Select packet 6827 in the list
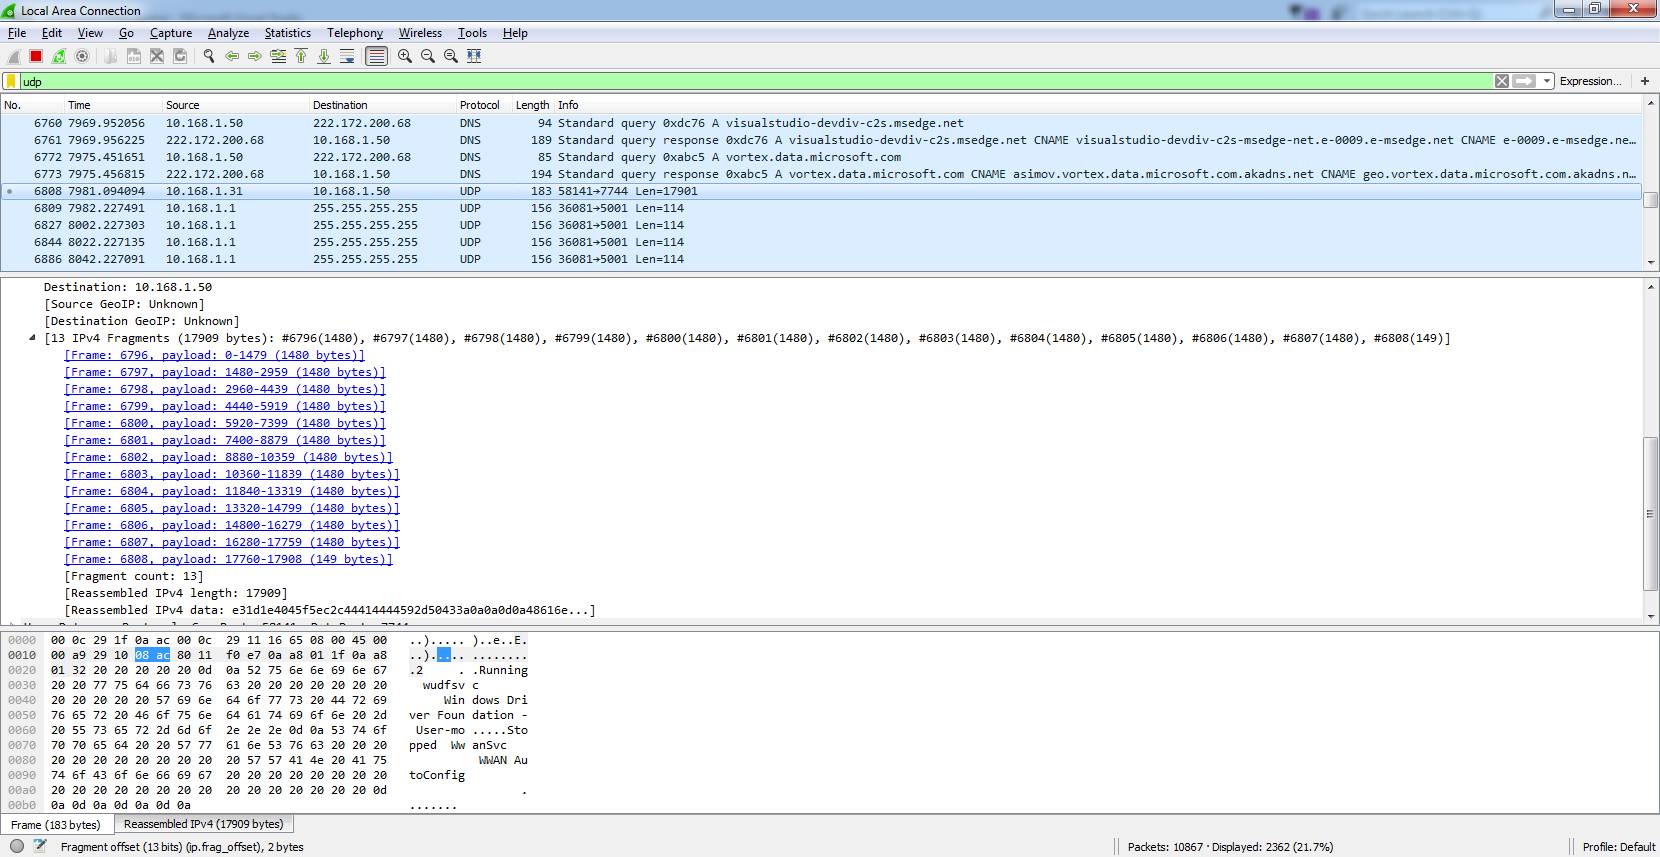This screenshot has height=857, width=1660. pyautogui.click(x=300, y=225)
